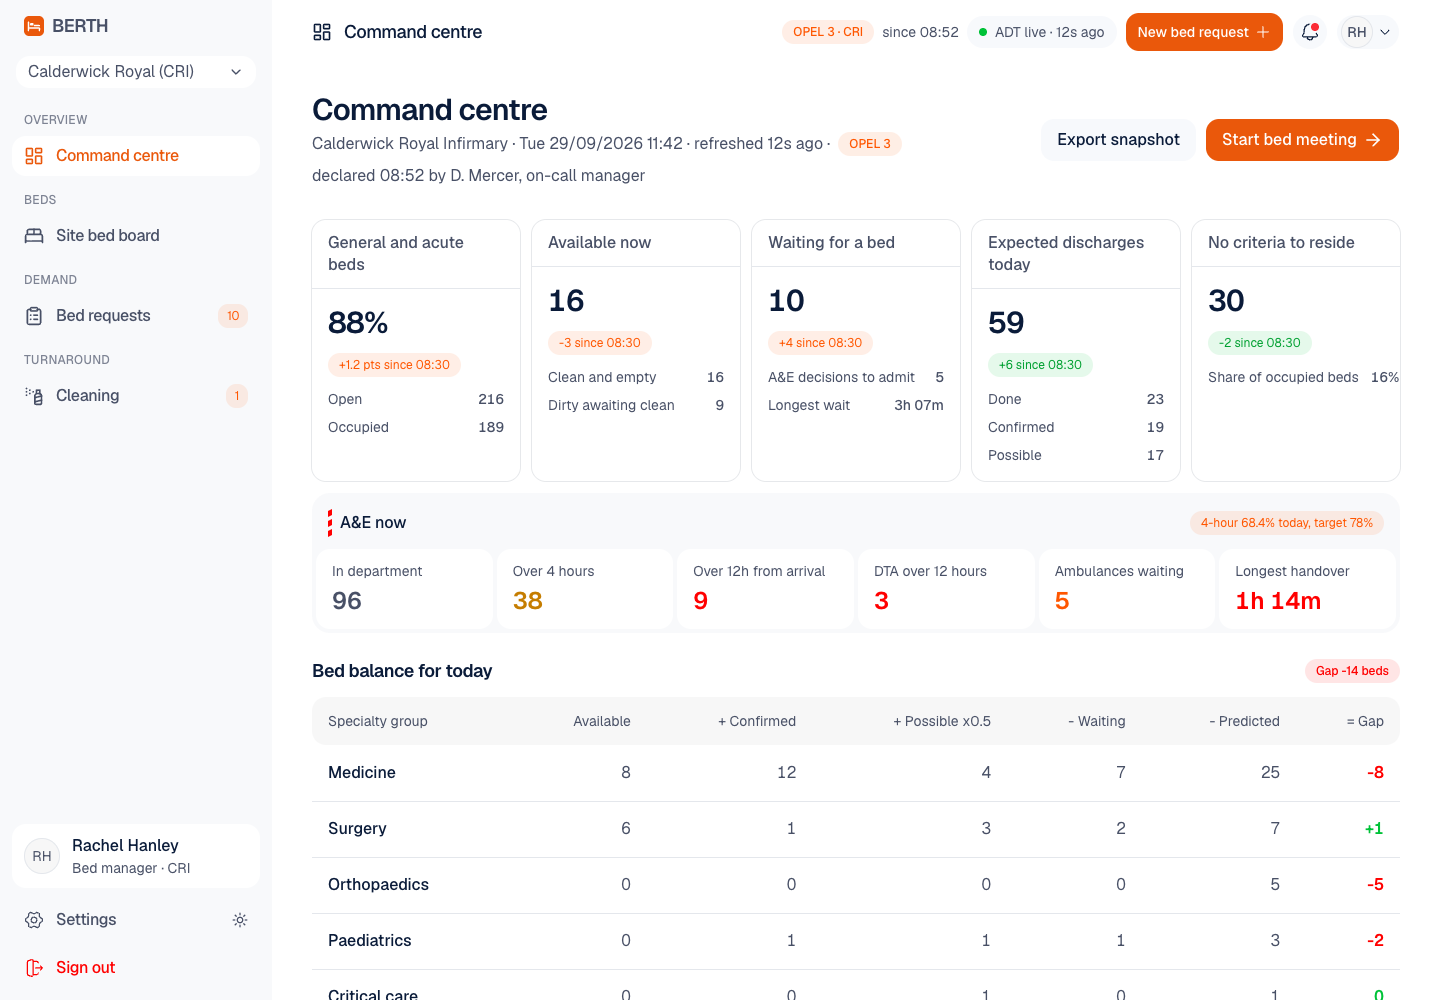
Task: Click the Gap -14 beds badge
Action: click(x=1352, y=671)
